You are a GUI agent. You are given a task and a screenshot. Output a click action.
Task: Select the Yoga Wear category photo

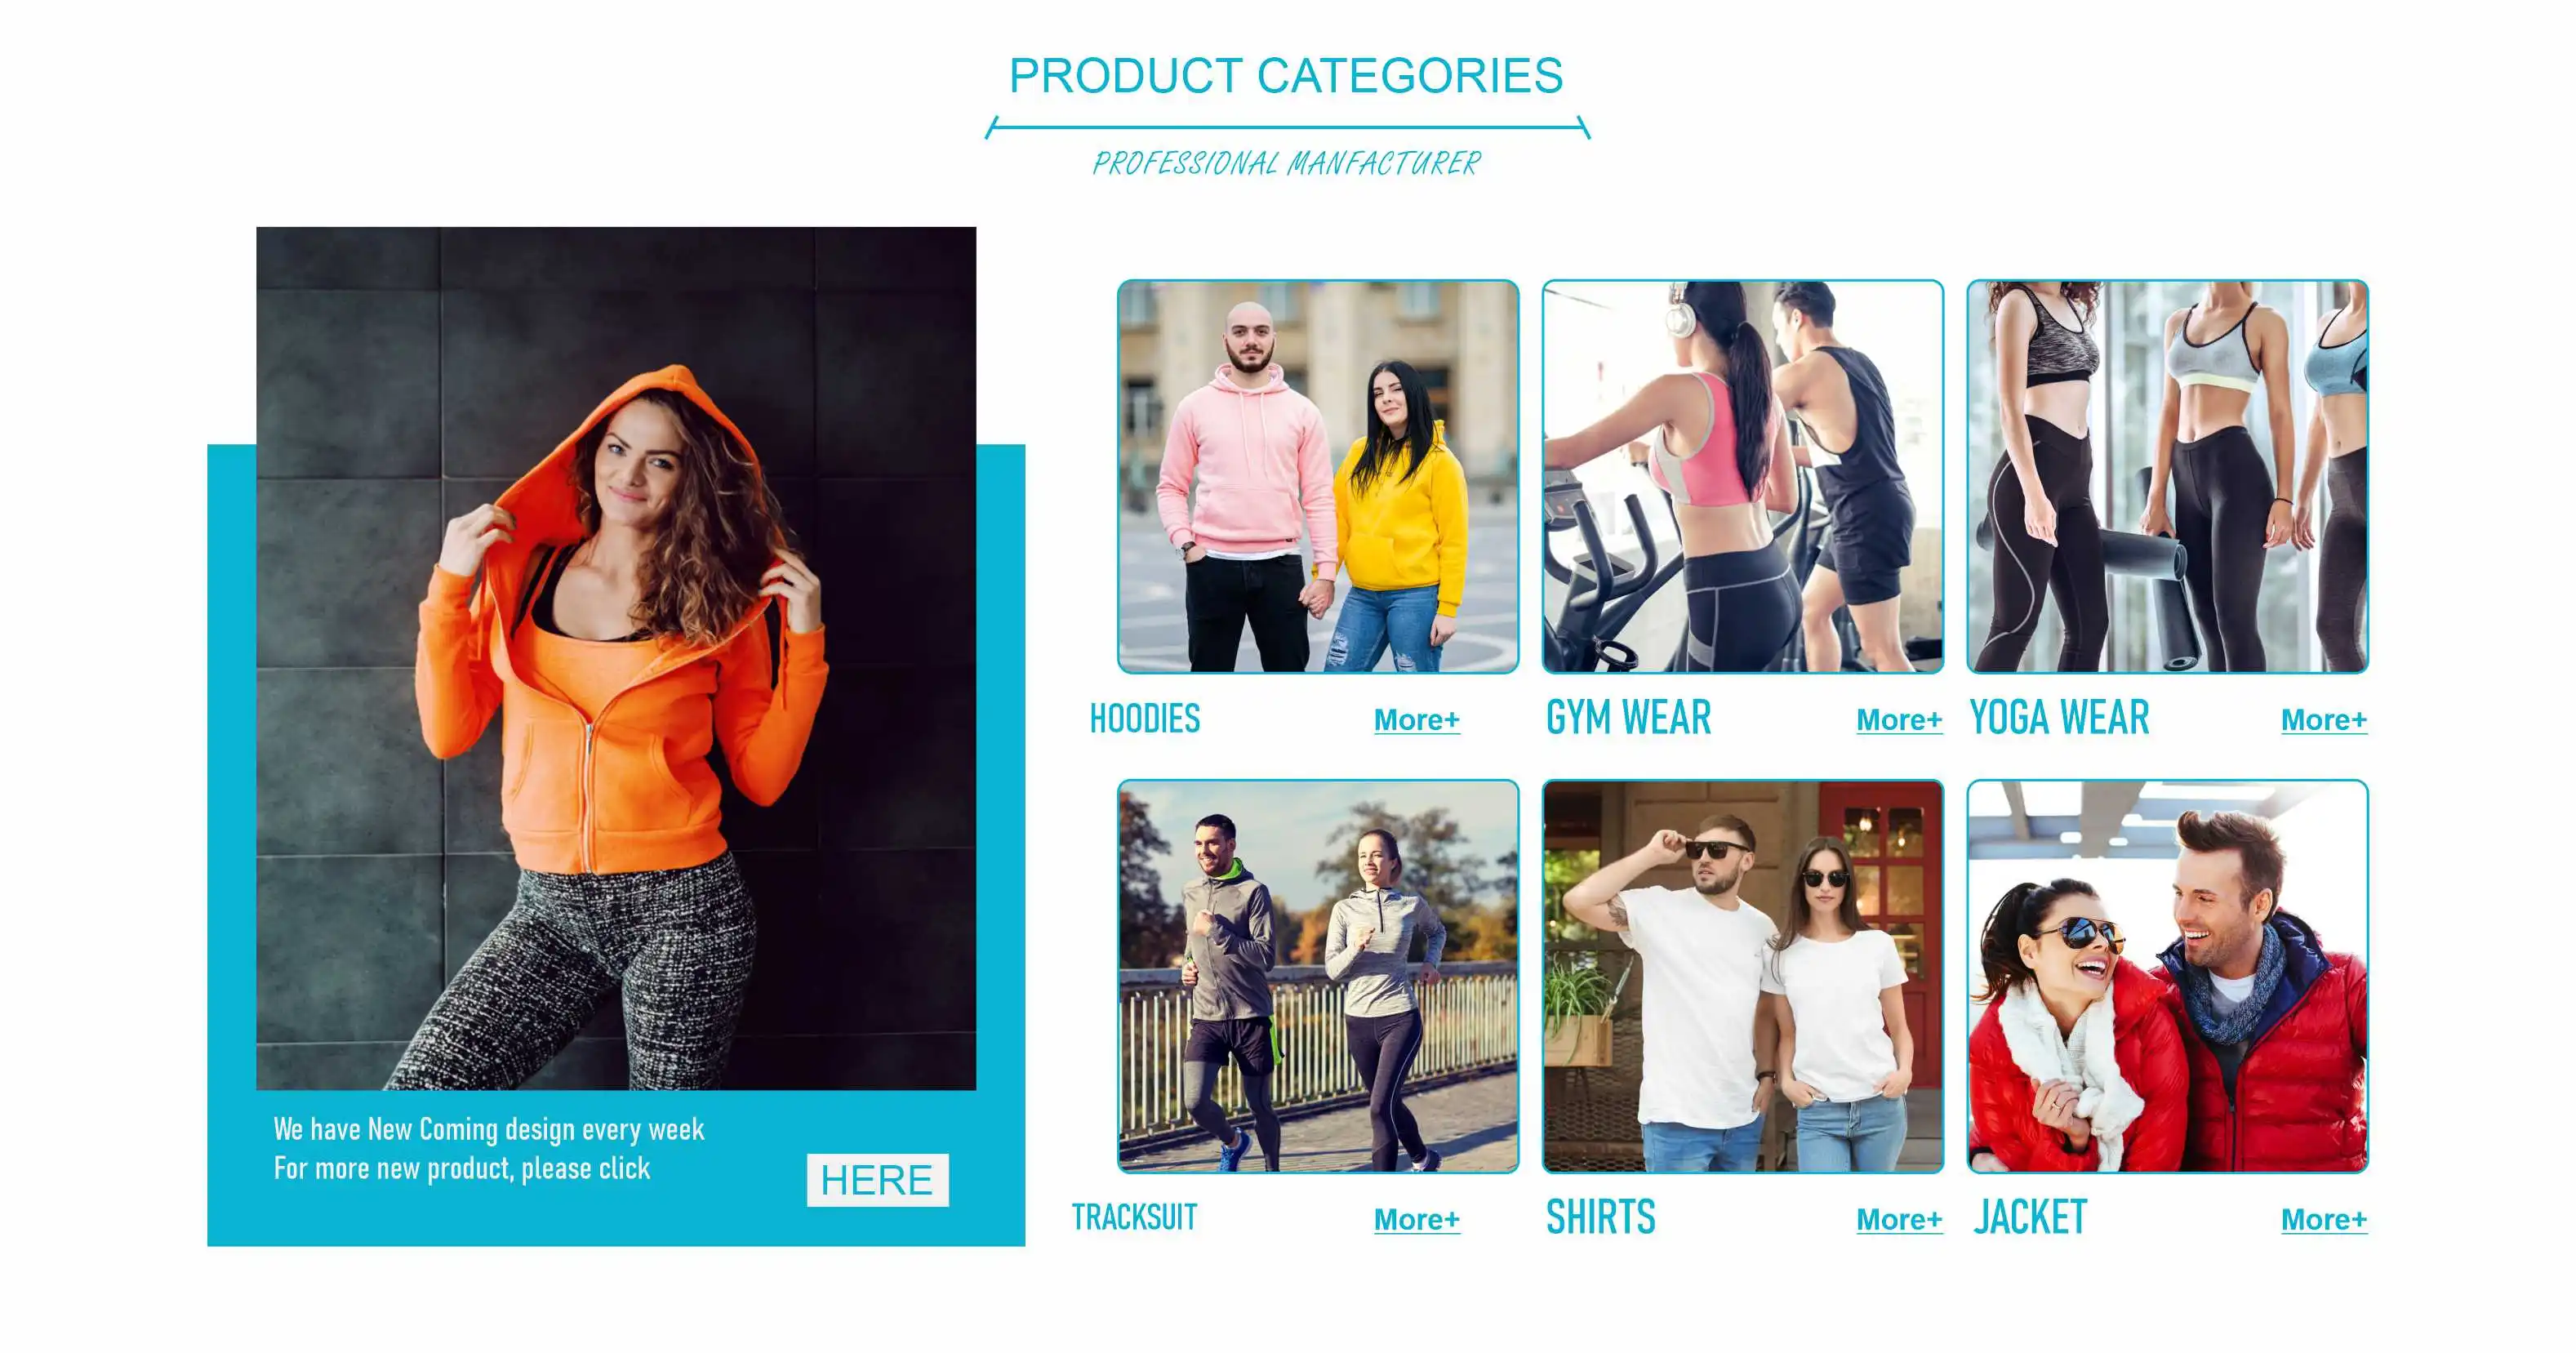tap(2167, 476)
